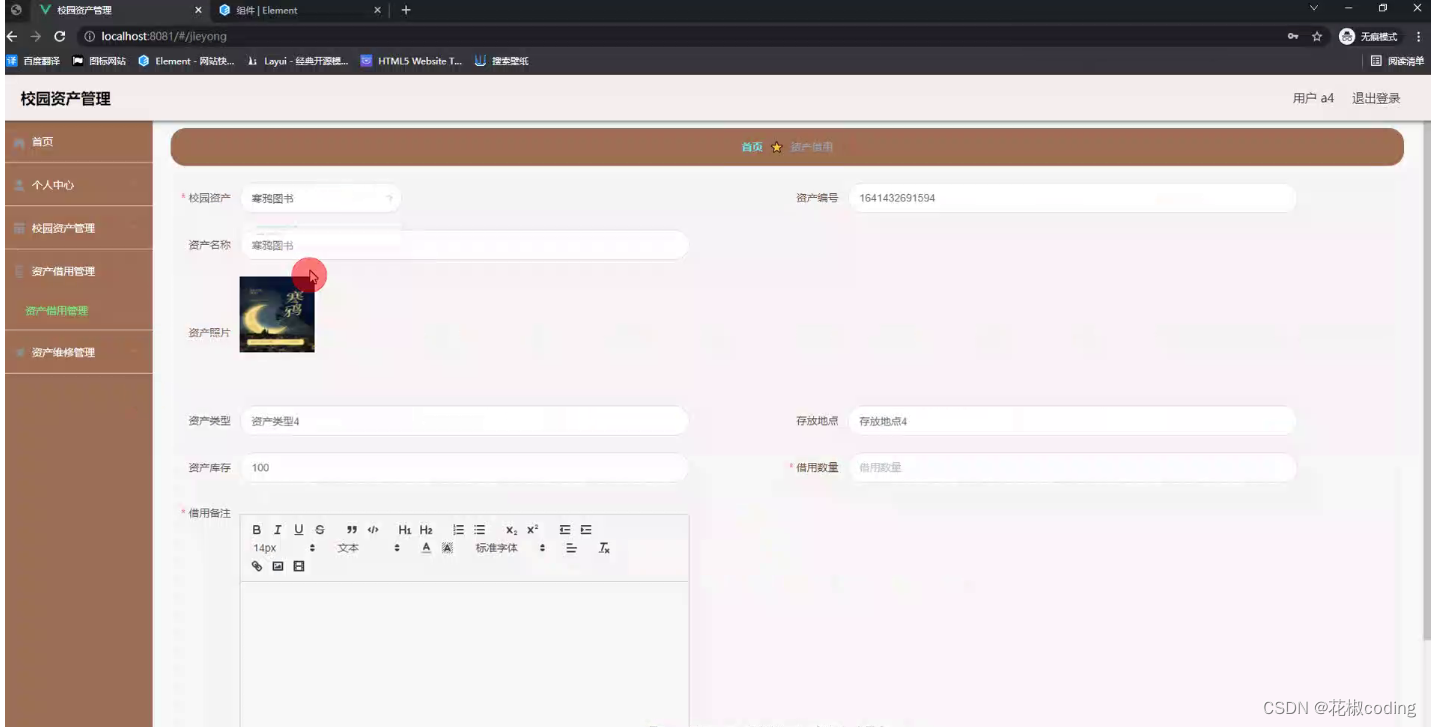This screenshot has width=1431, height=727.
Task: Reload the page with the refresh button
Action: 60,36
